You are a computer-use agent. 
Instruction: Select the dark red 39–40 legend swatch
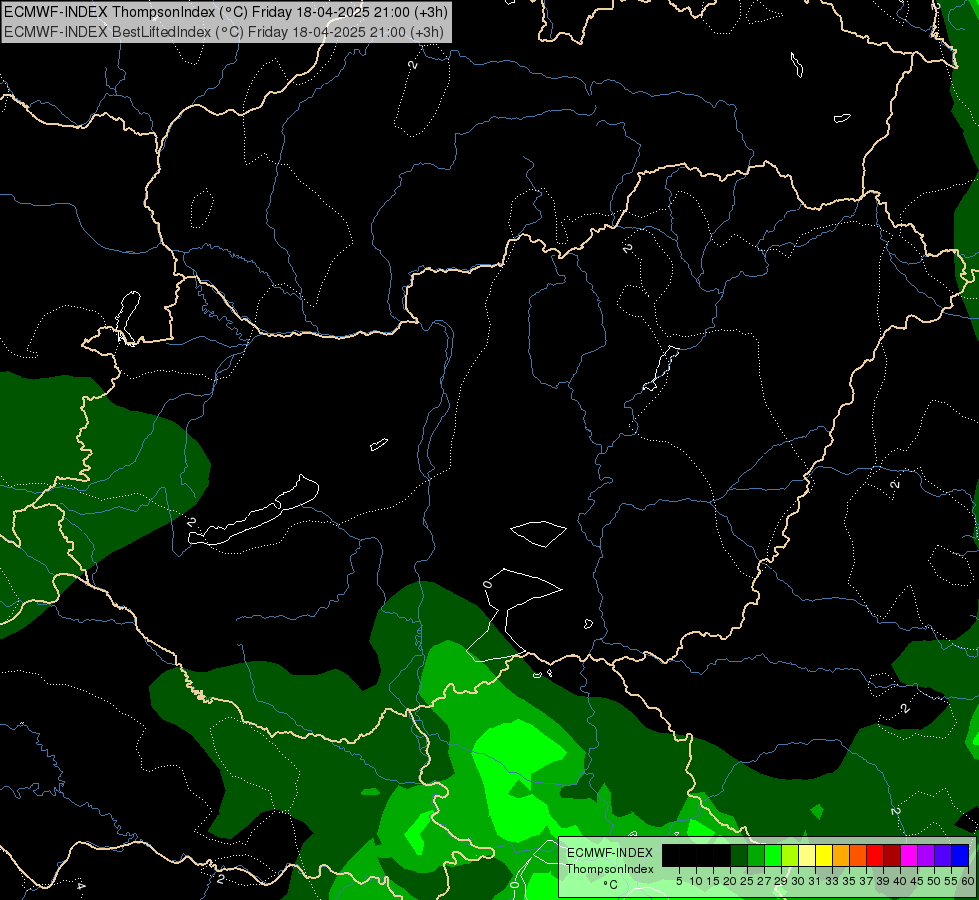pos(892,855)
